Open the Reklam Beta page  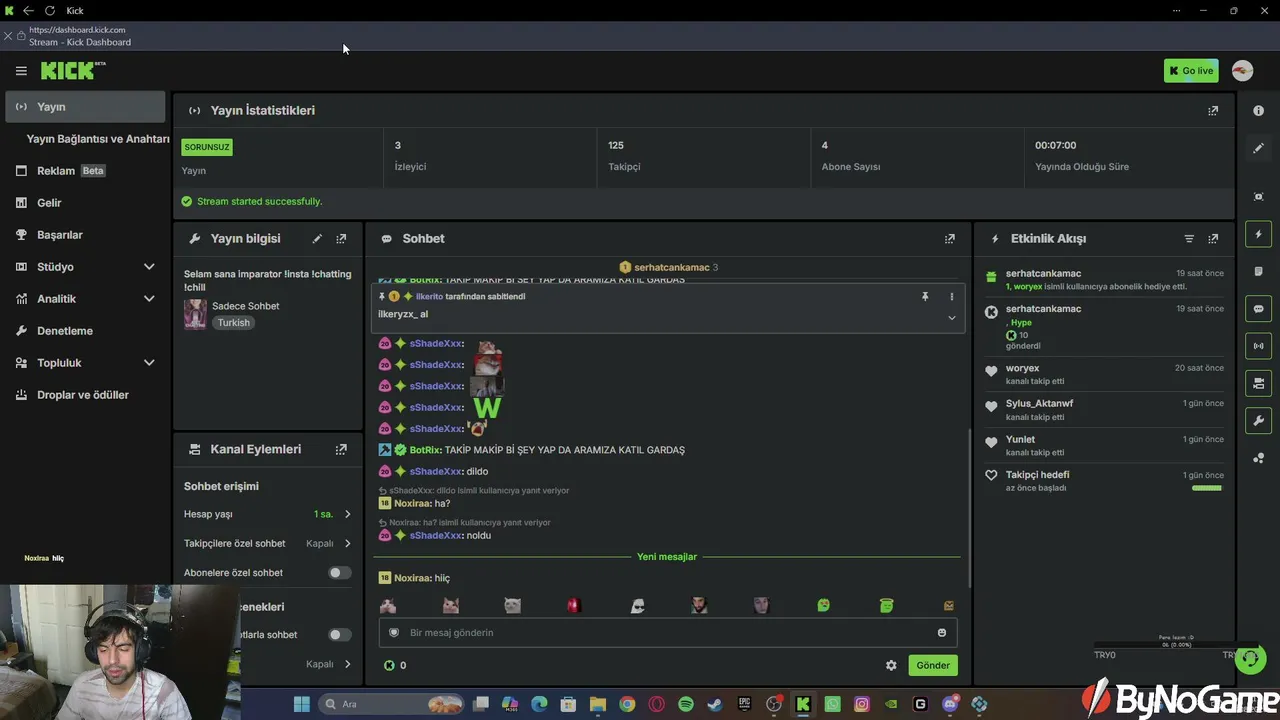click(85, 171)
